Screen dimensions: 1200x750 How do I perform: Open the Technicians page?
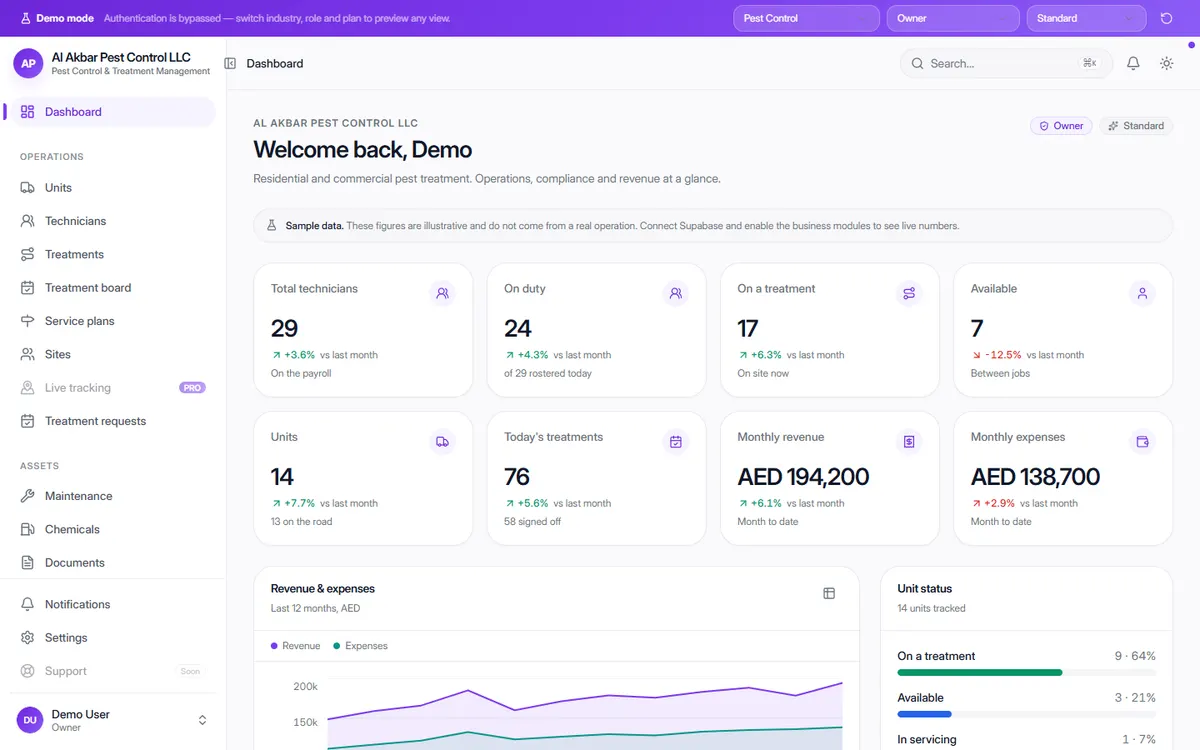coord(112,221)
